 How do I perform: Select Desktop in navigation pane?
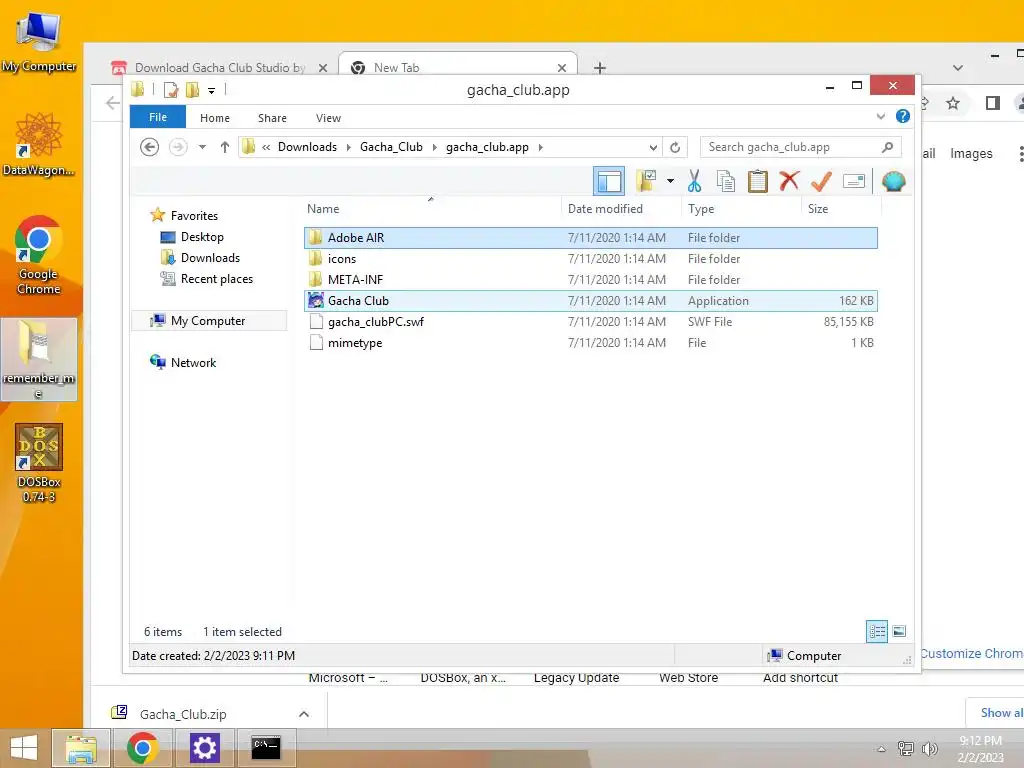pos(202,236)
